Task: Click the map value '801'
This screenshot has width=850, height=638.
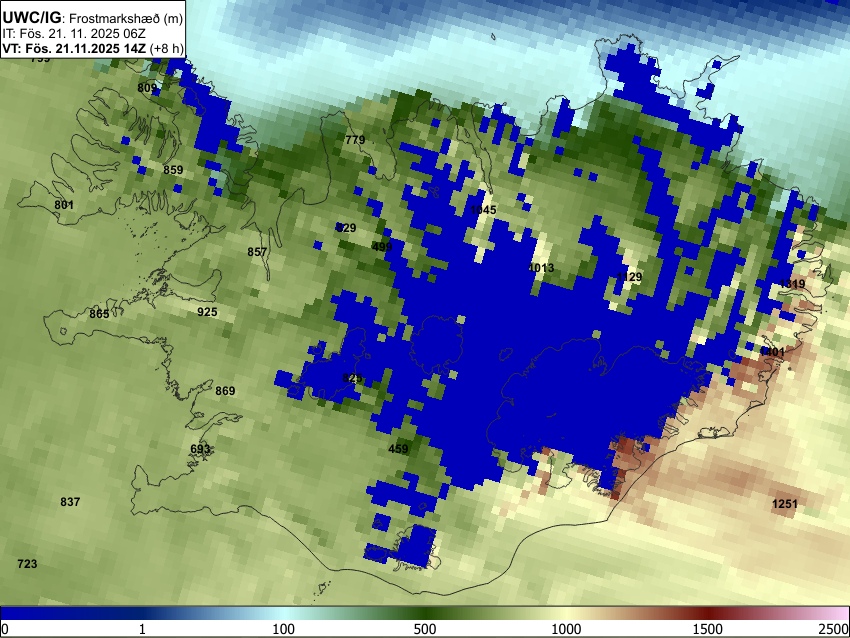Action: click(64, 205)
